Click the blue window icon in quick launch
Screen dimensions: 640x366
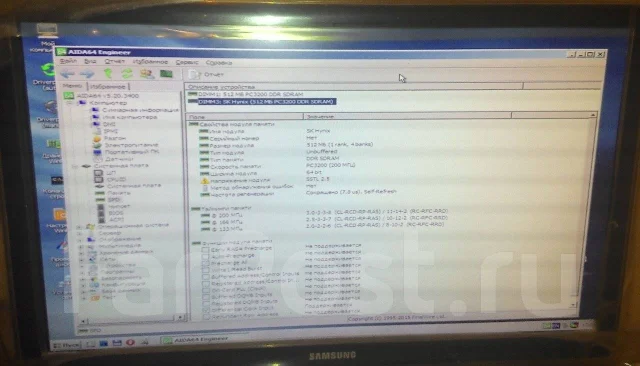click(104, 344)
